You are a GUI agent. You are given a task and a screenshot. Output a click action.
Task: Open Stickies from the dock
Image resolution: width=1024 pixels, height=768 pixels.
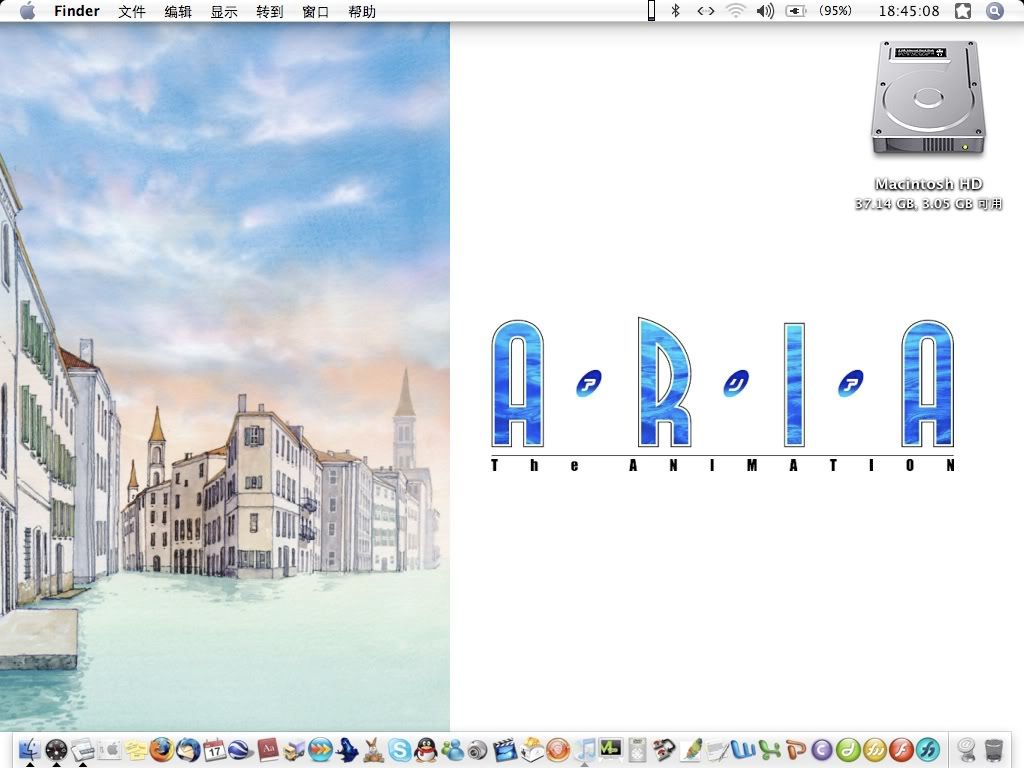pos(136,750)
